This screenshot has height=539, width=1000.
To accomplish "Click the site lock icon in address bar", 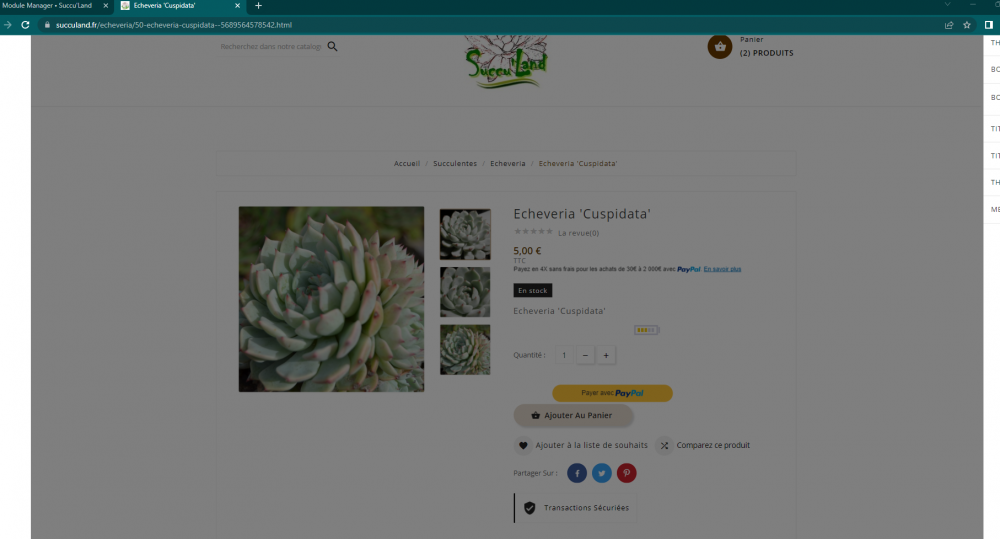I will tap(47, 25).
